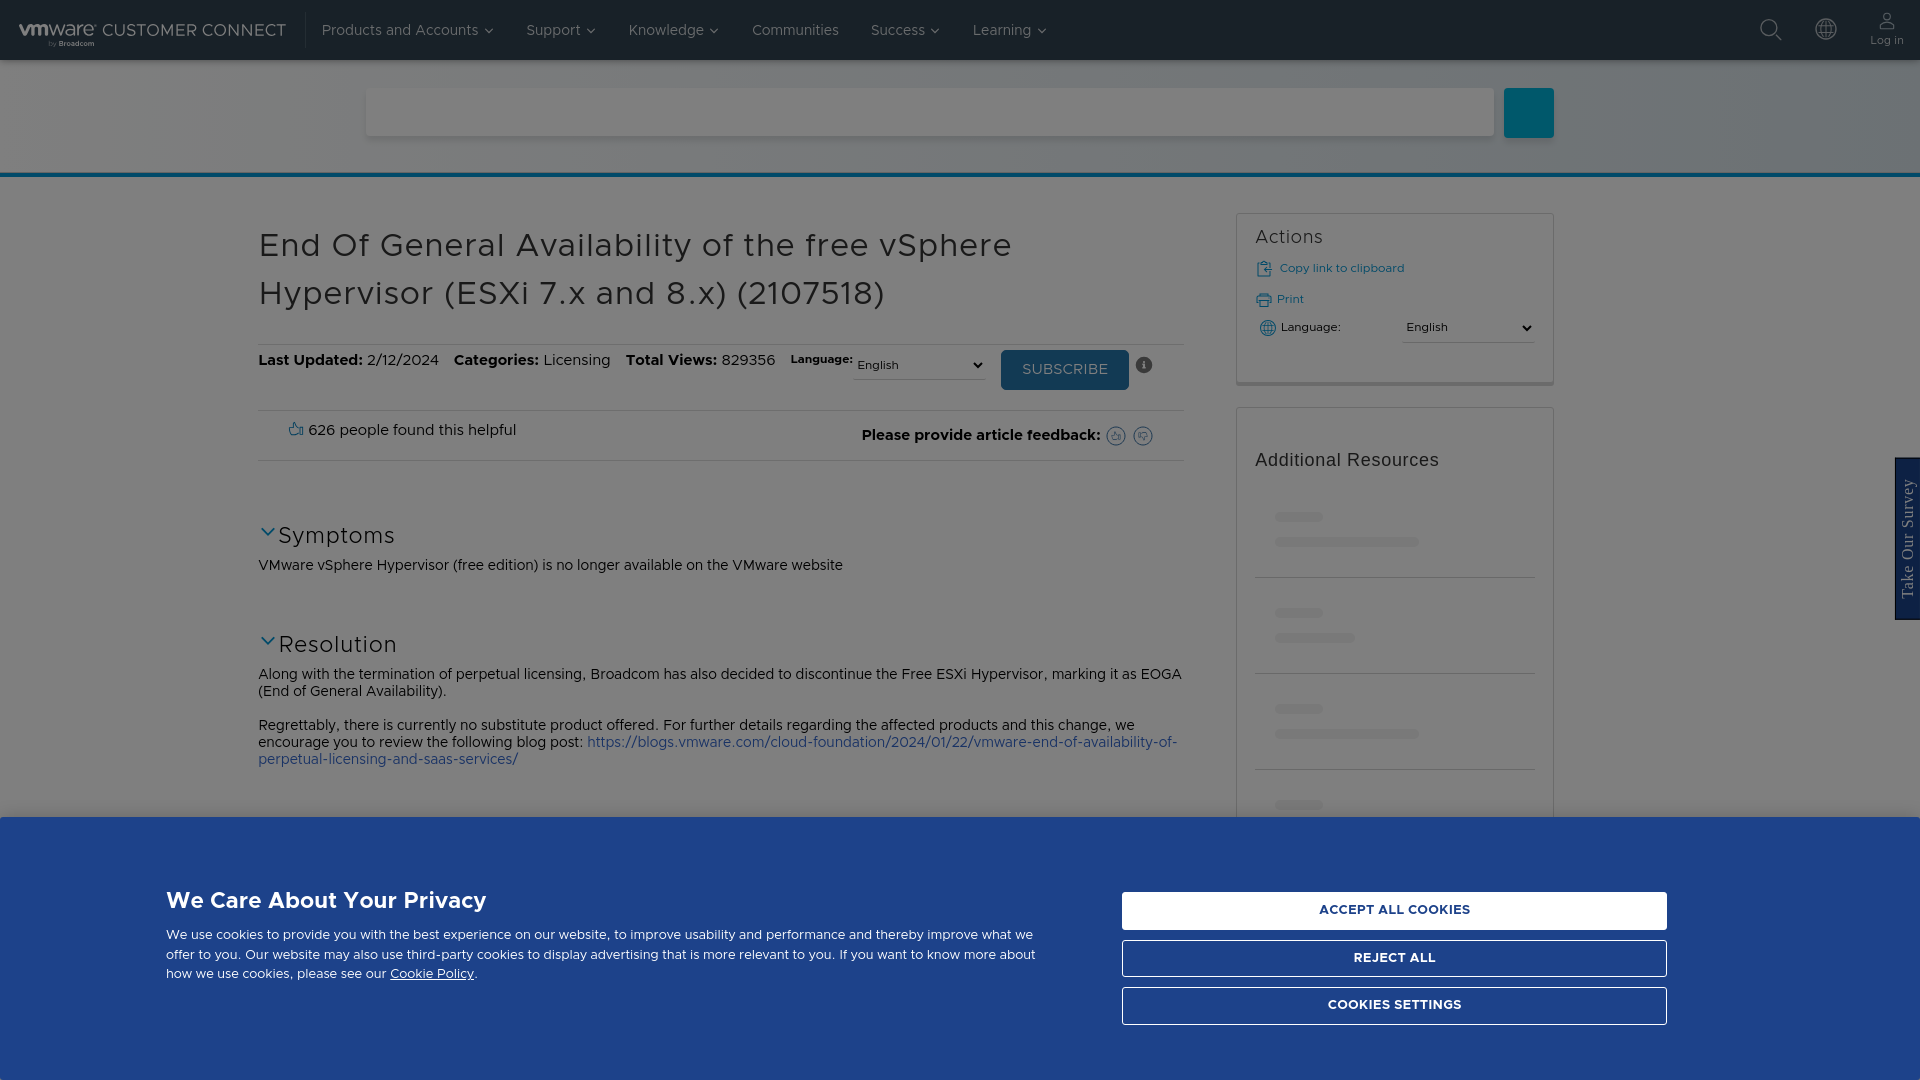Open the globe region selector in header

click(x=1826, y=29)
